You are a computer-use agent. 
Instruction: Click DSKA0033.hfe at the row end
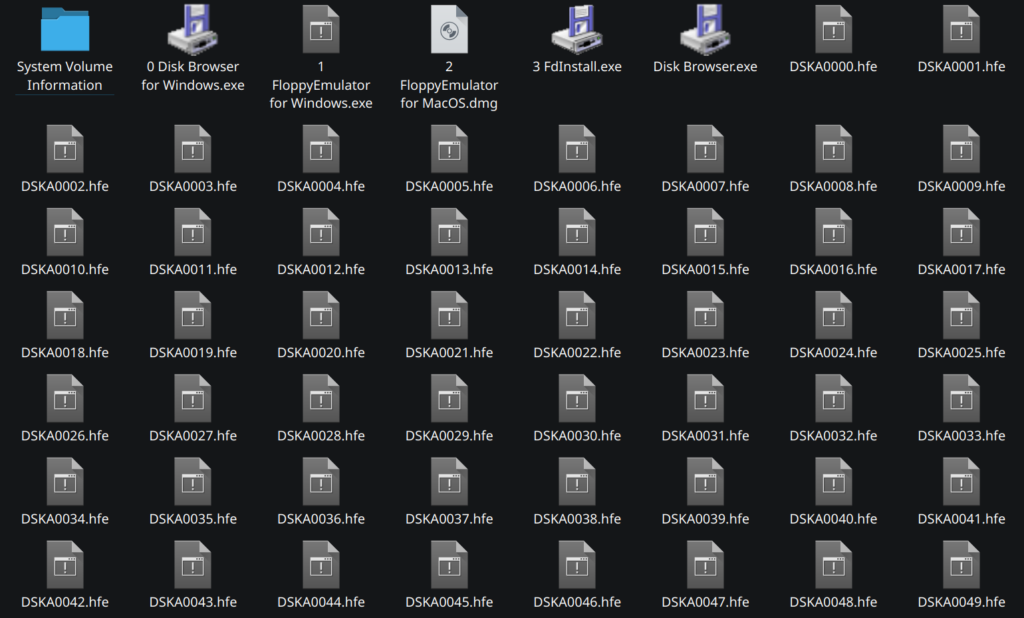point(960,398)
